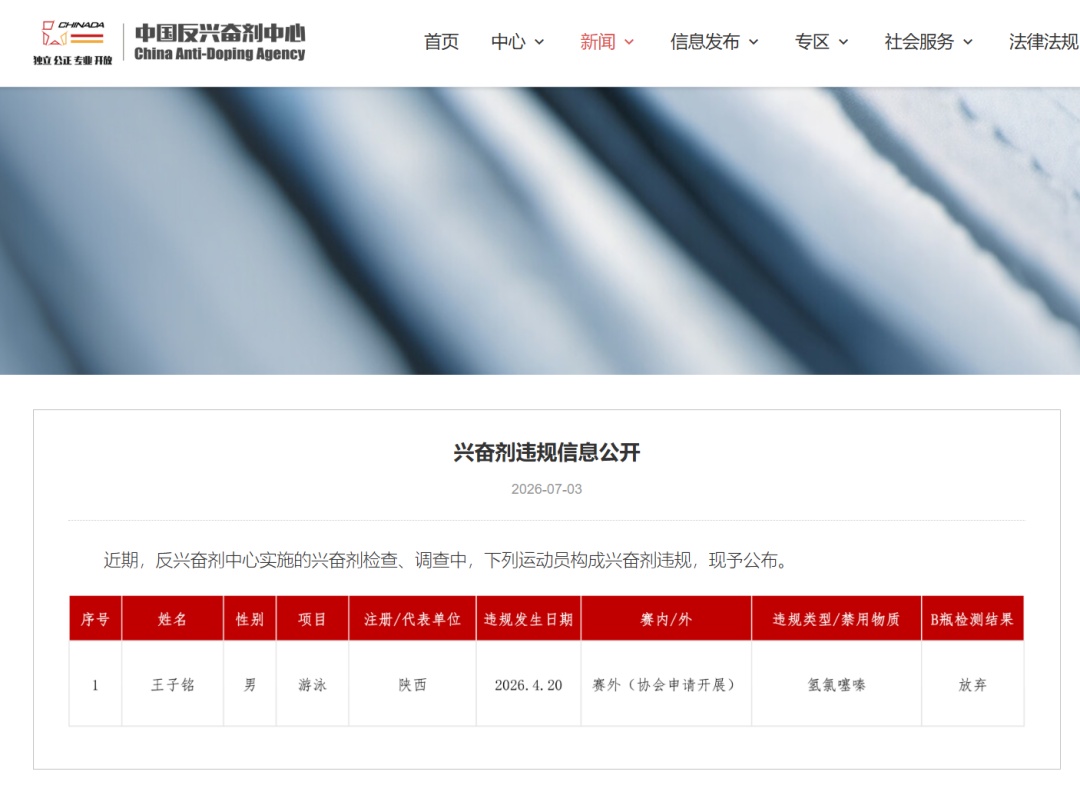Click the 序号 column header

point(95,619)
